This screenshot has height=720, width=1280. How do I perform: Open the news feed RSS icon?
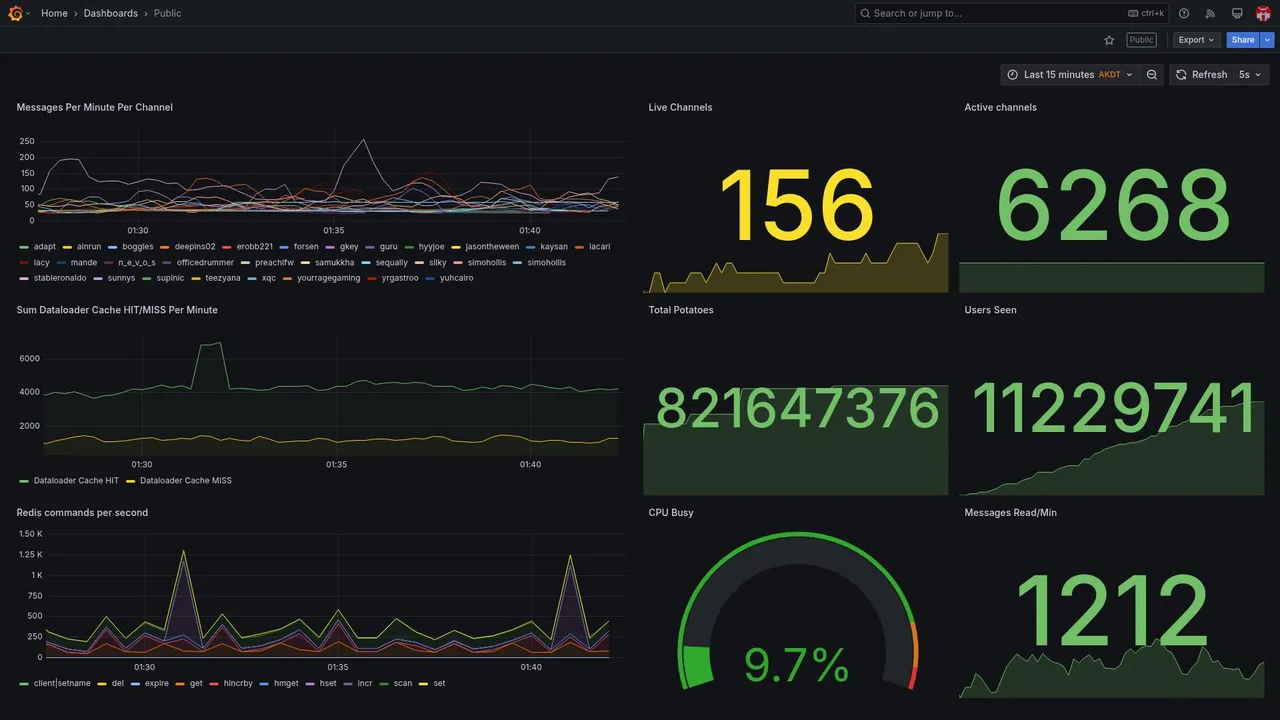click(1210, 13)
